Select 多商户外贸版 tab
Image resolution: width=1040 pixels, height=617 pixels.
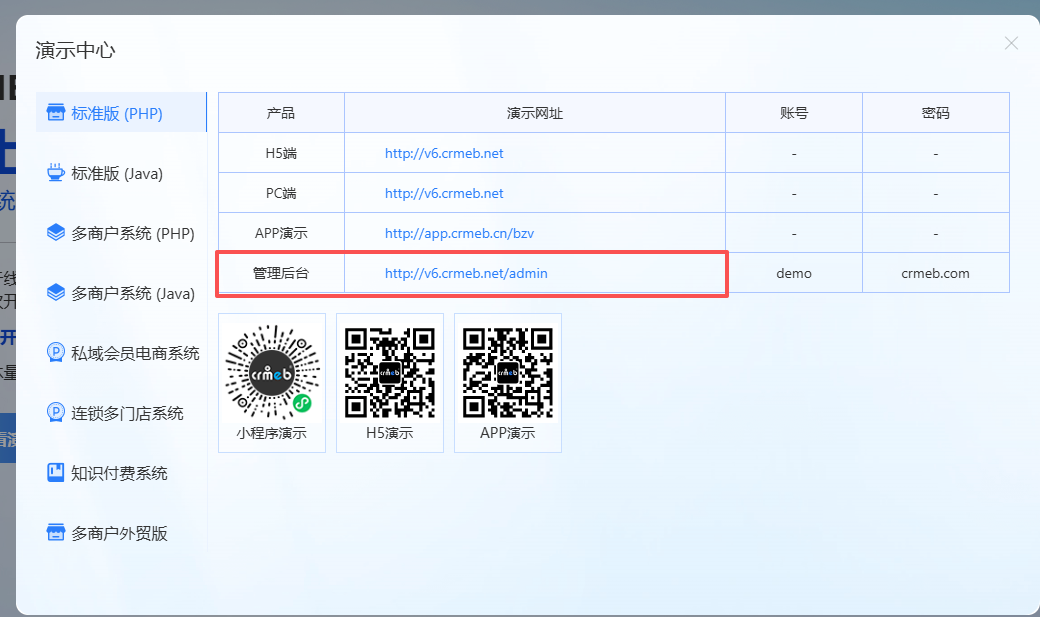click(x=121, y=533)
